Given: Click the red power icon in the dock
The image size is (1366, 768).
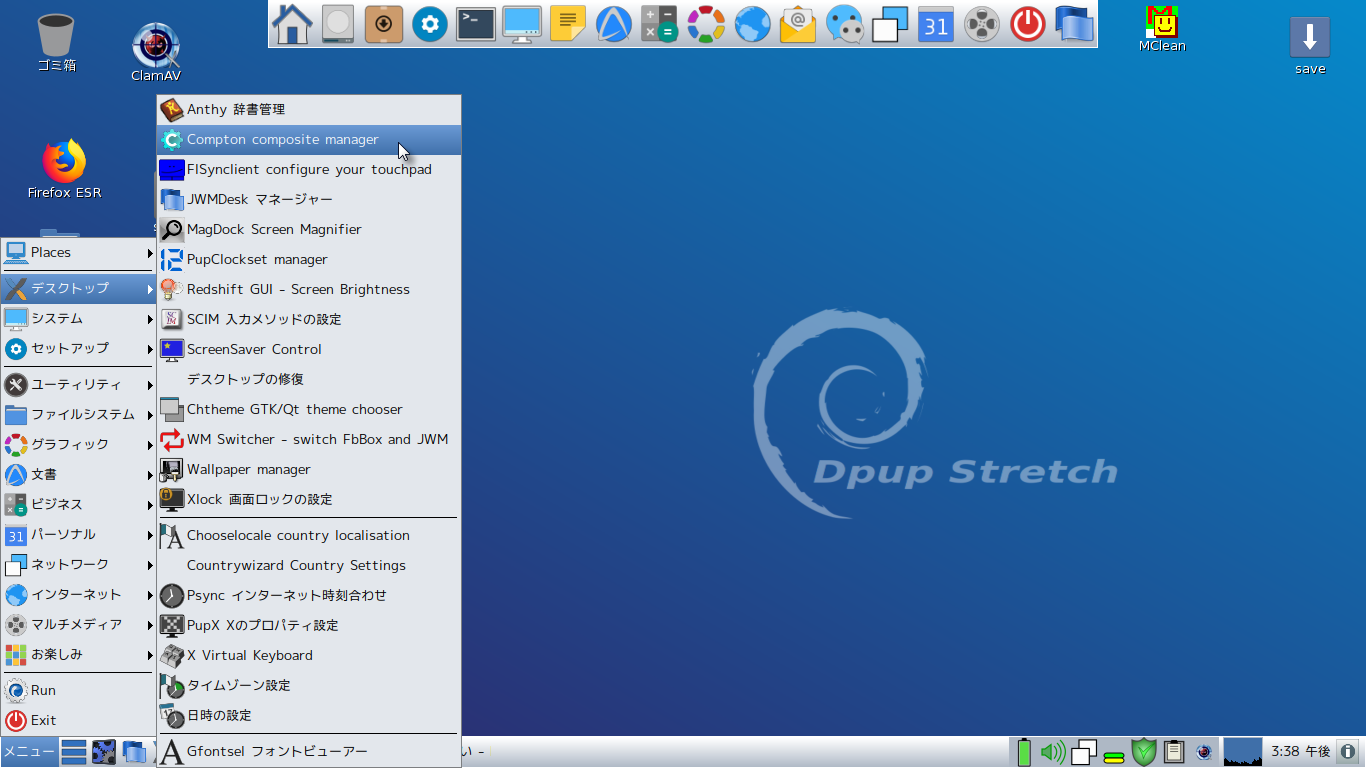Looking at the screenshot, I should pos(1028,24).
